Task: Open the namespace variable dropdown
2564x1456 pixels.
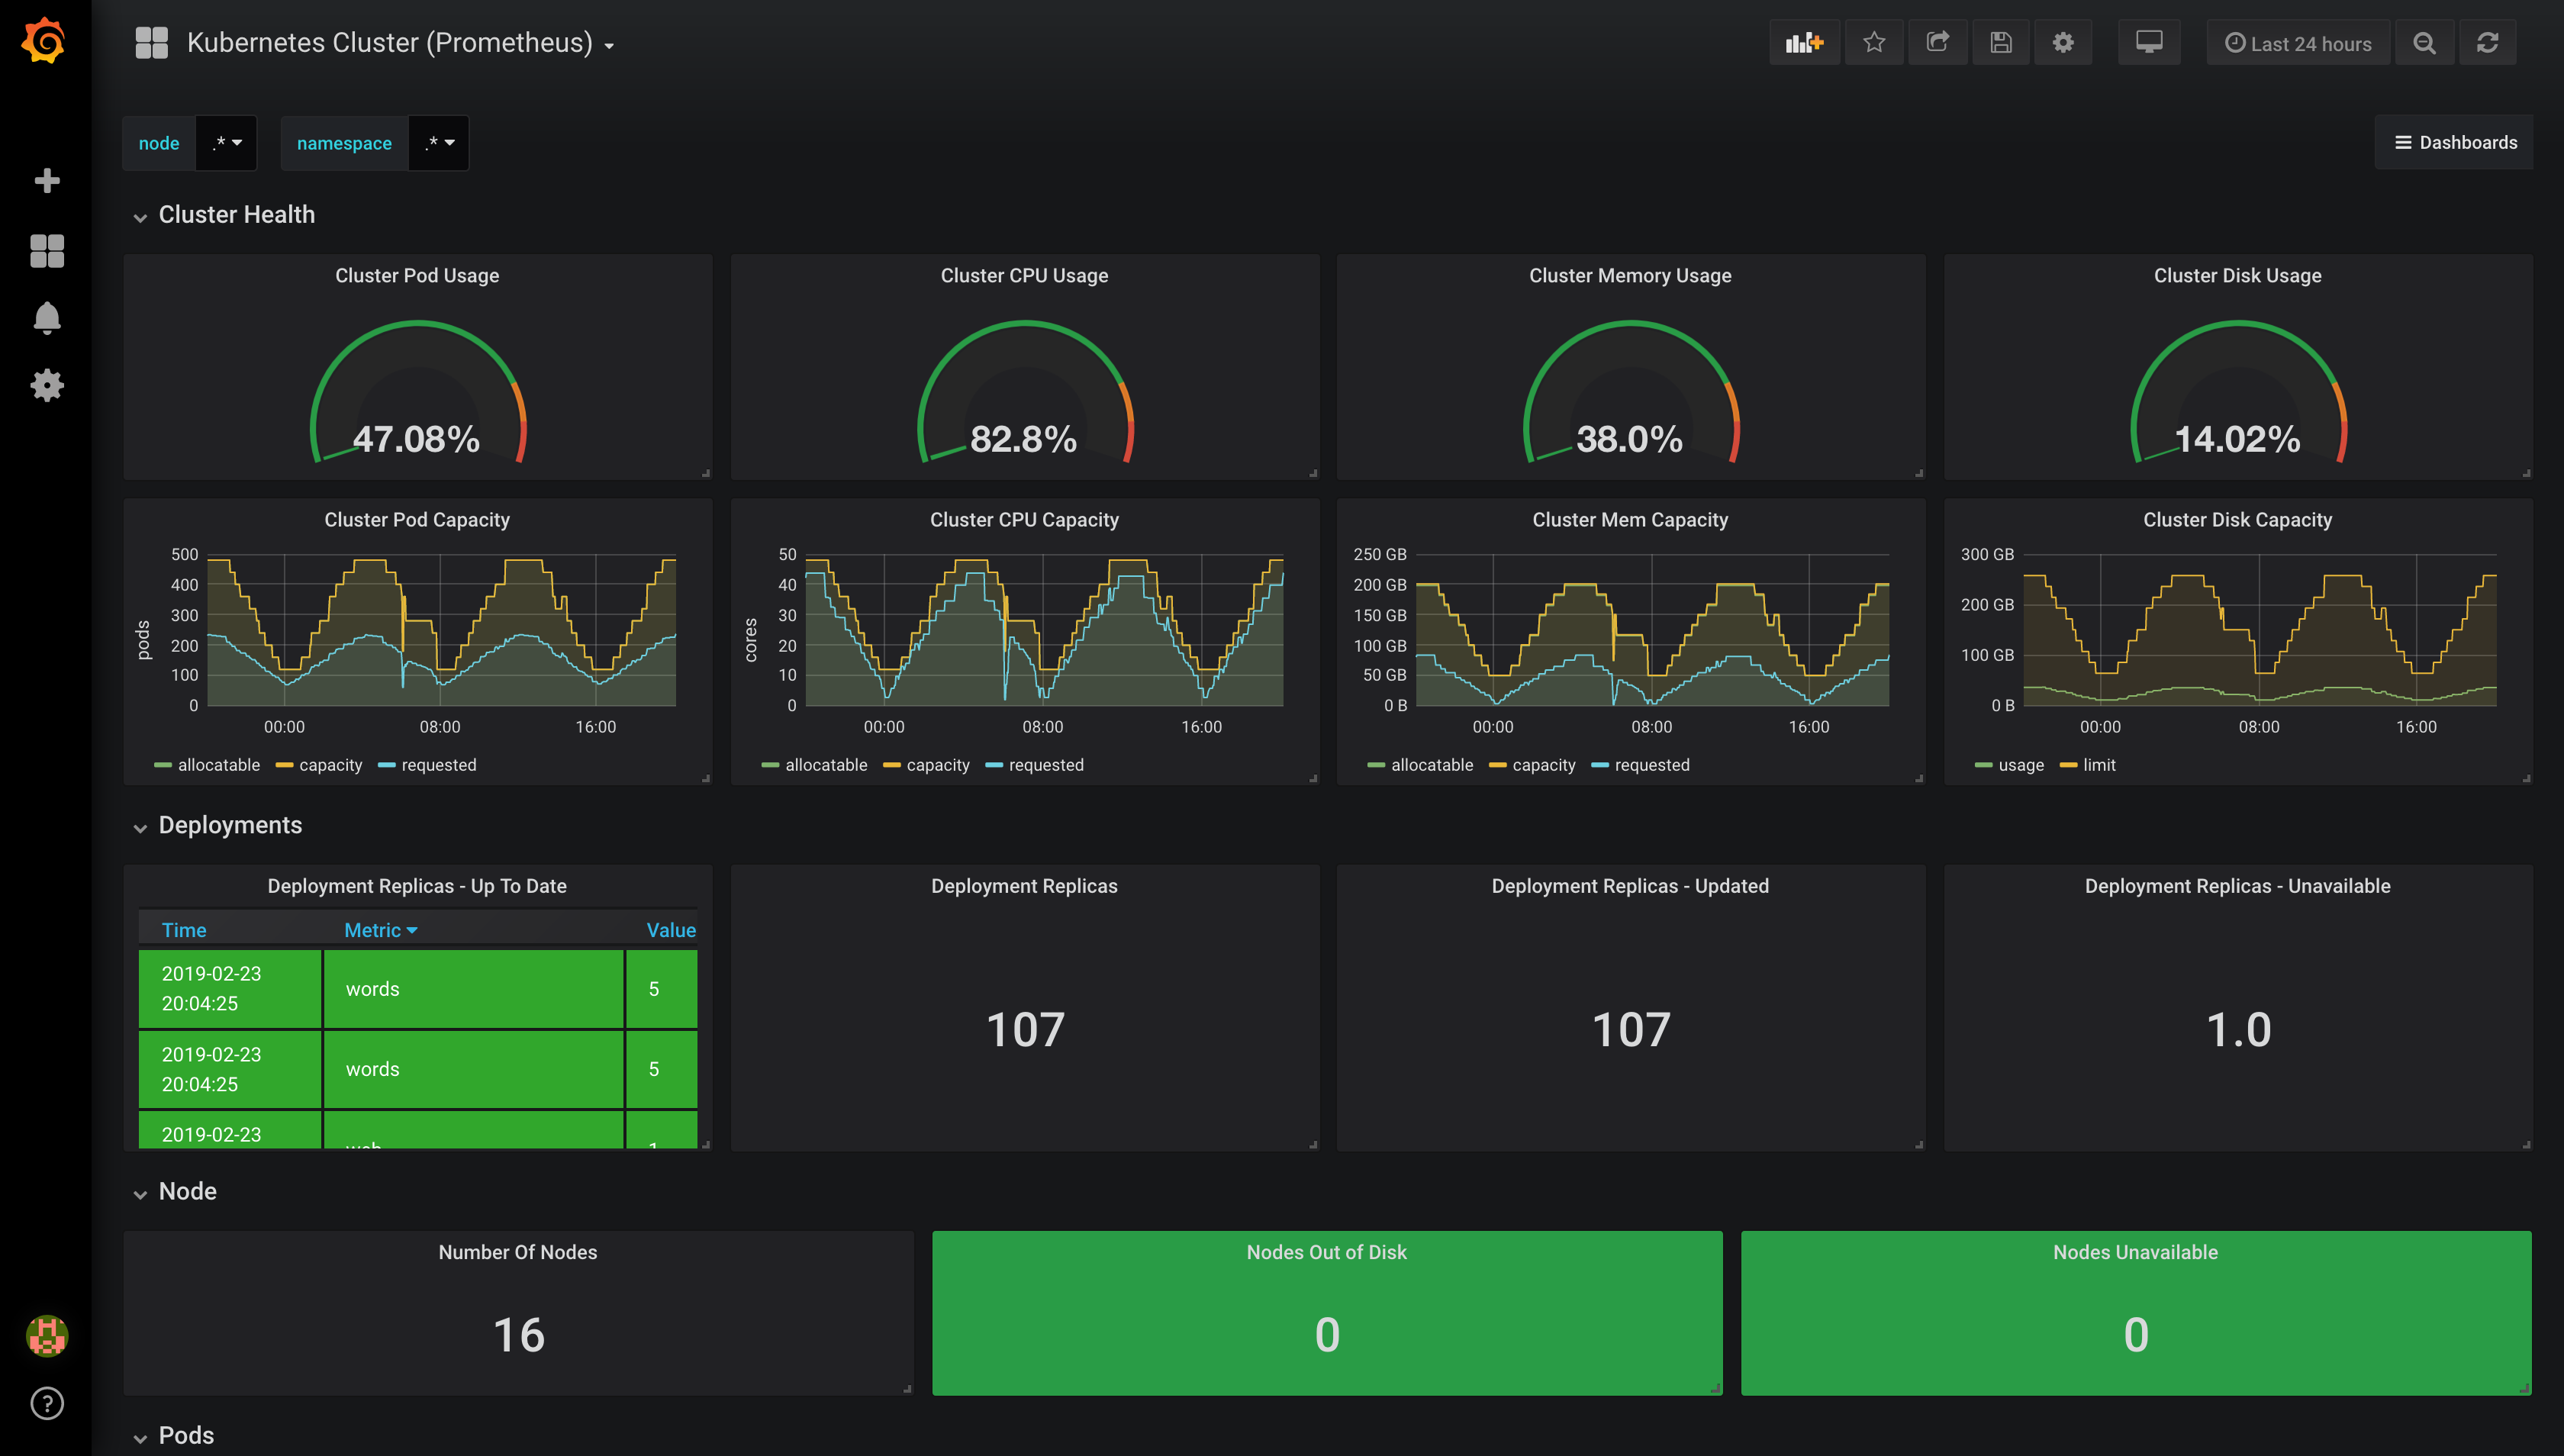Action: pos(439,143)
